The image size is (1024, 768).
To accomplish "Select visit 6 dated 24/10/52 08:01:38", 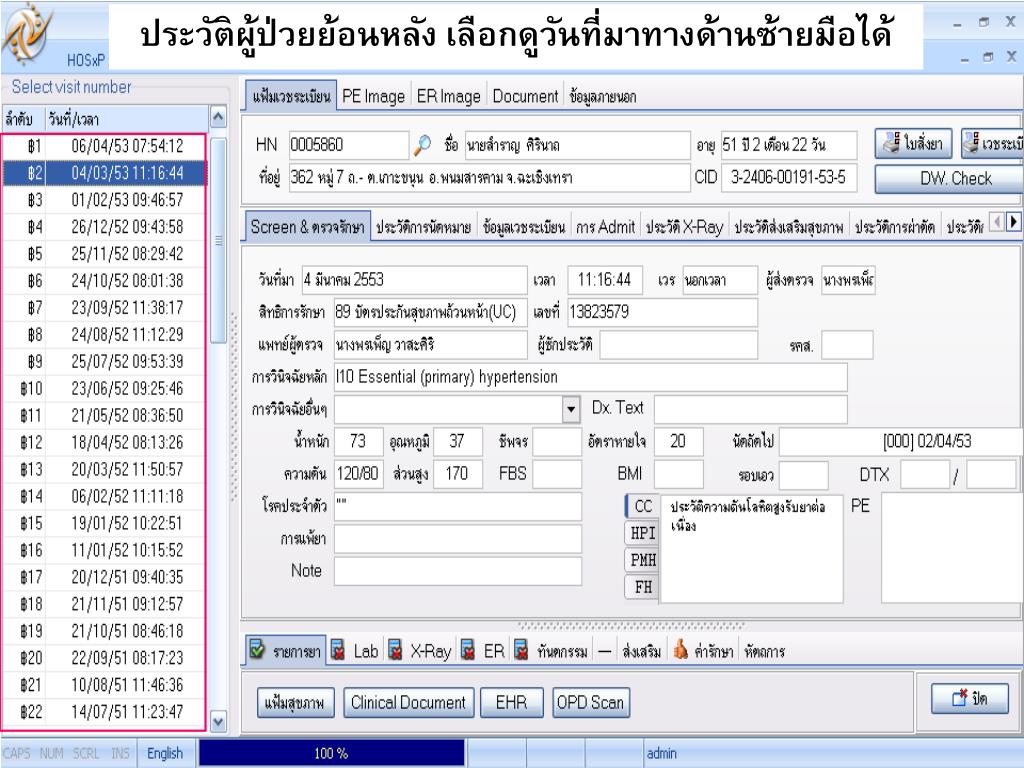I will (104, 281).
